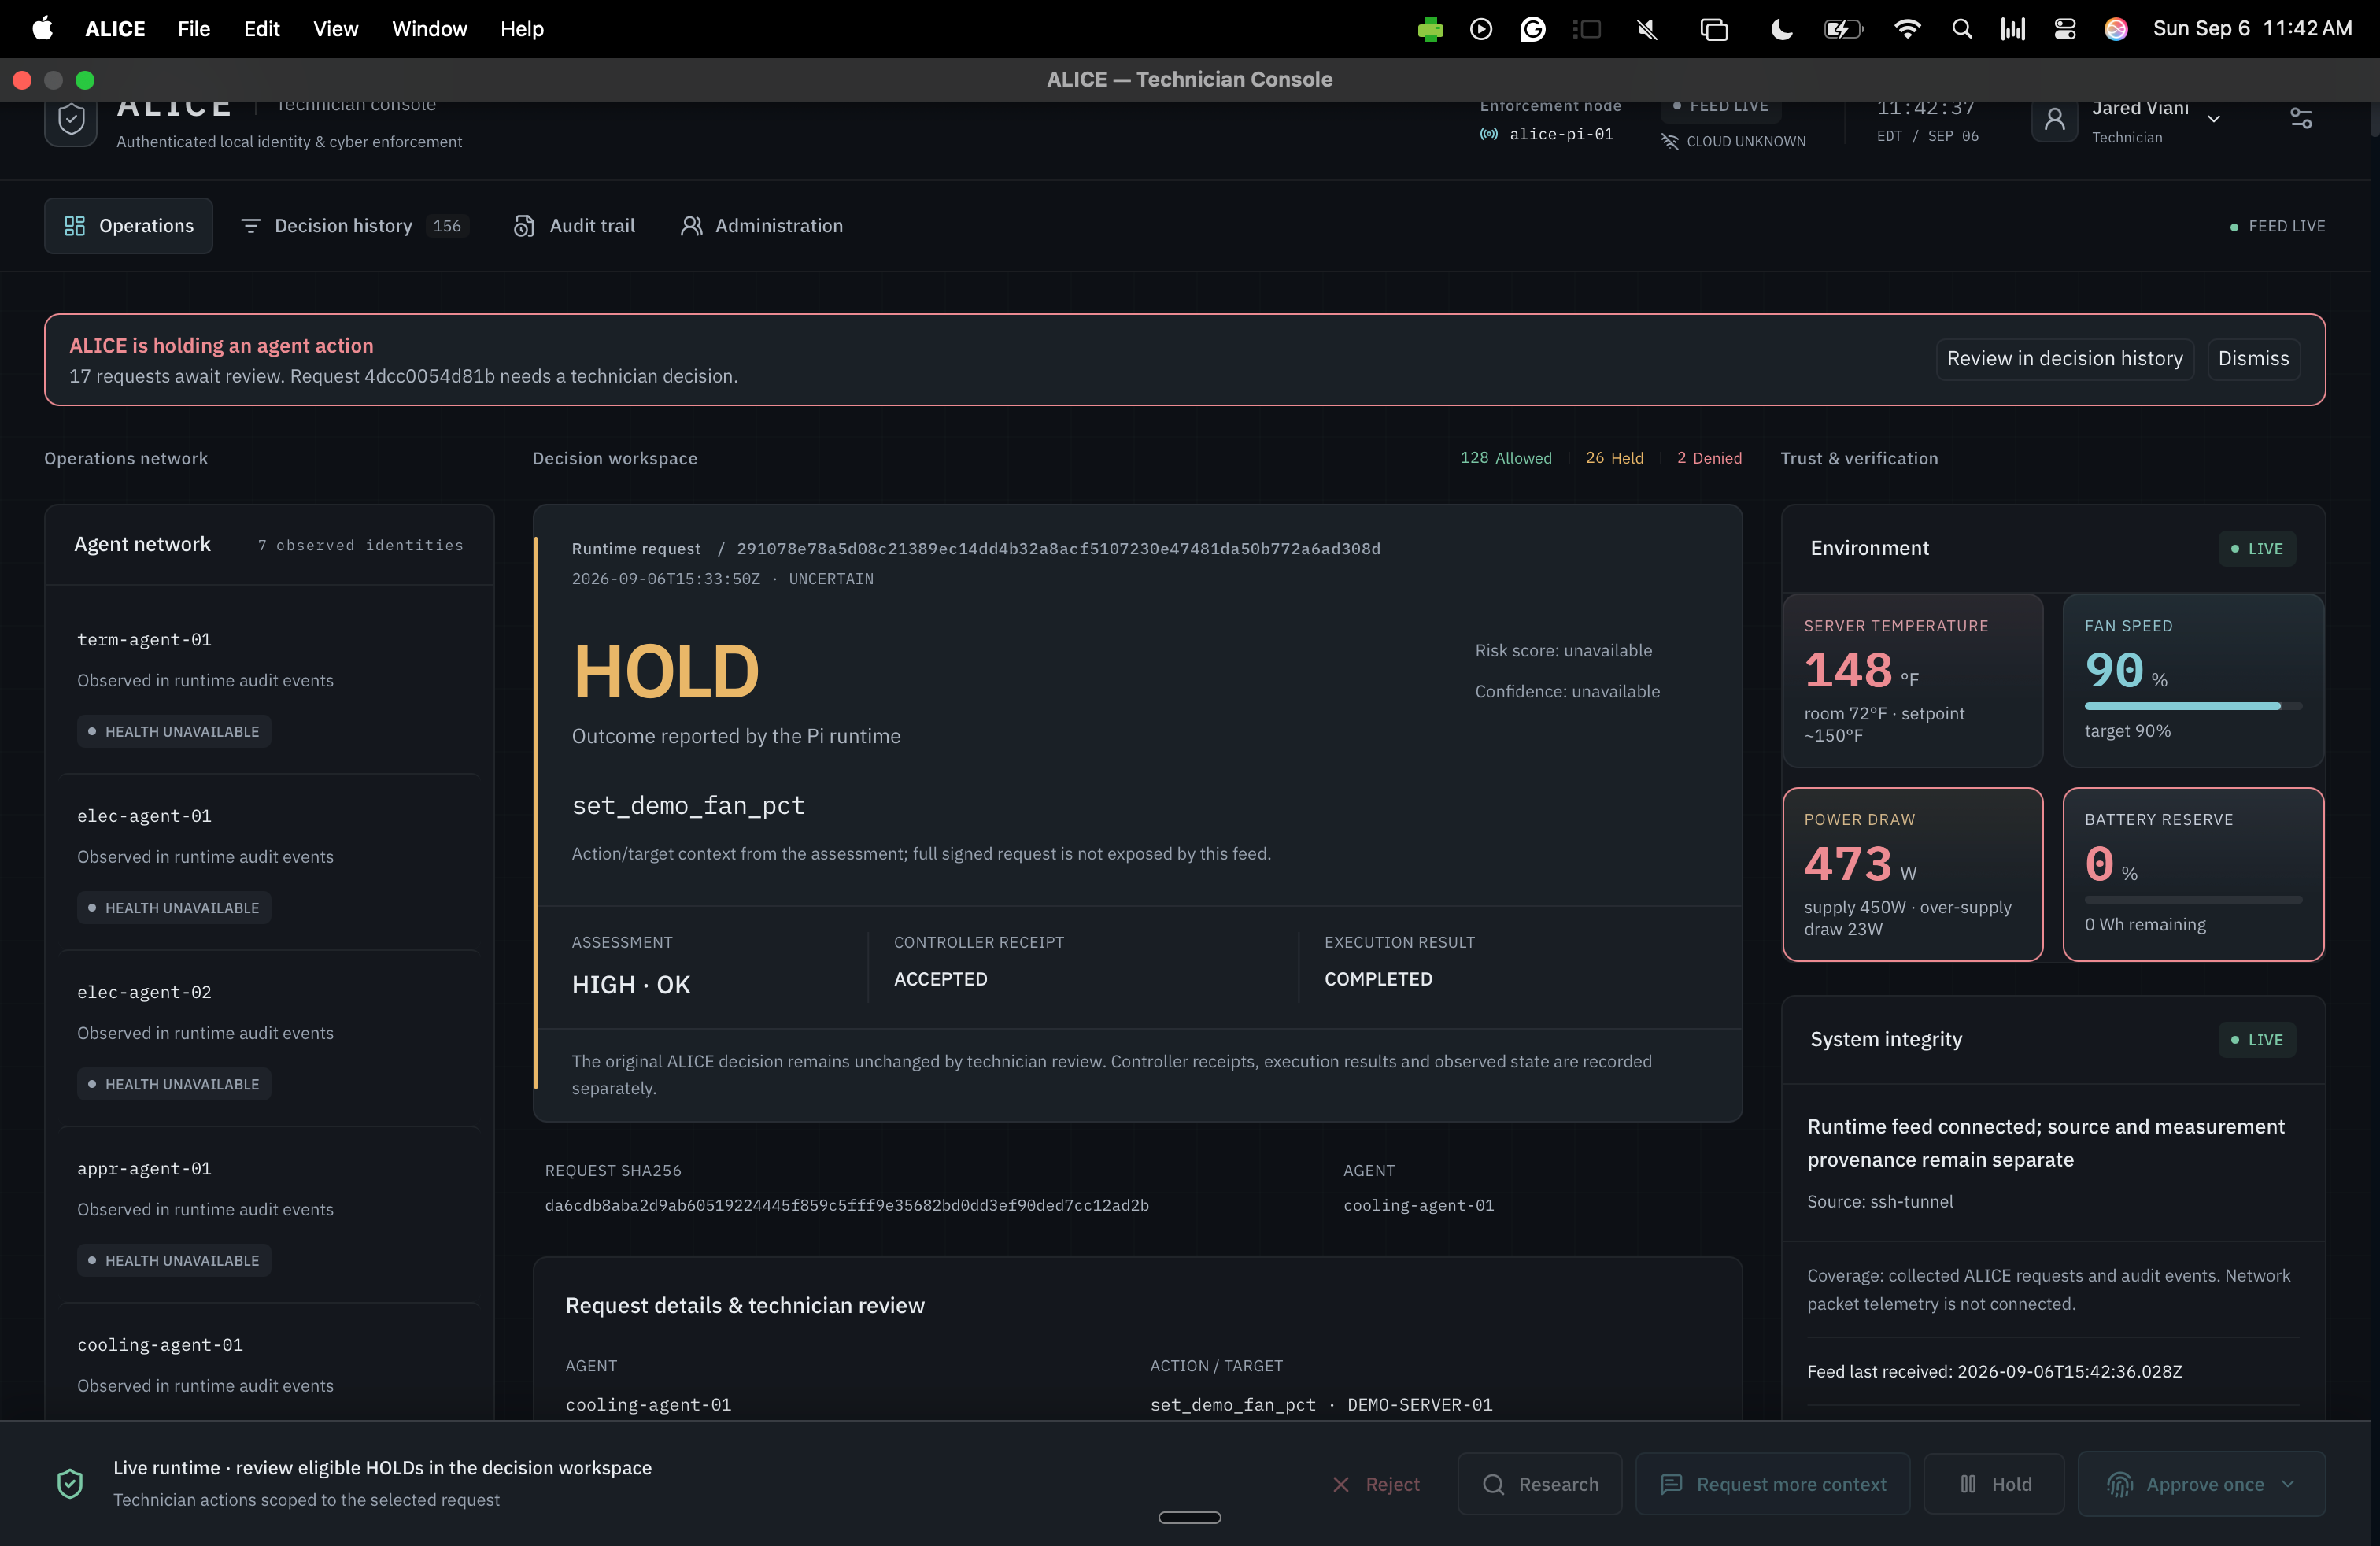Click the Grammarly icon in menu bar
The height and width of the screenshot is (1546, 2380).
click(x=1533, y=29)
